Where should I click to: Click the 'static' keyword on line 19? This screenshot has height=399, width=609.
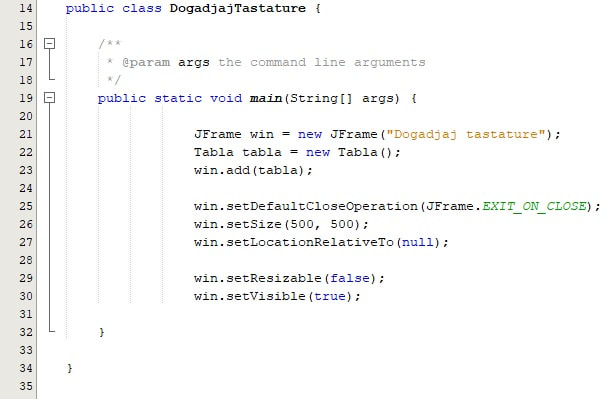point(178,98)
